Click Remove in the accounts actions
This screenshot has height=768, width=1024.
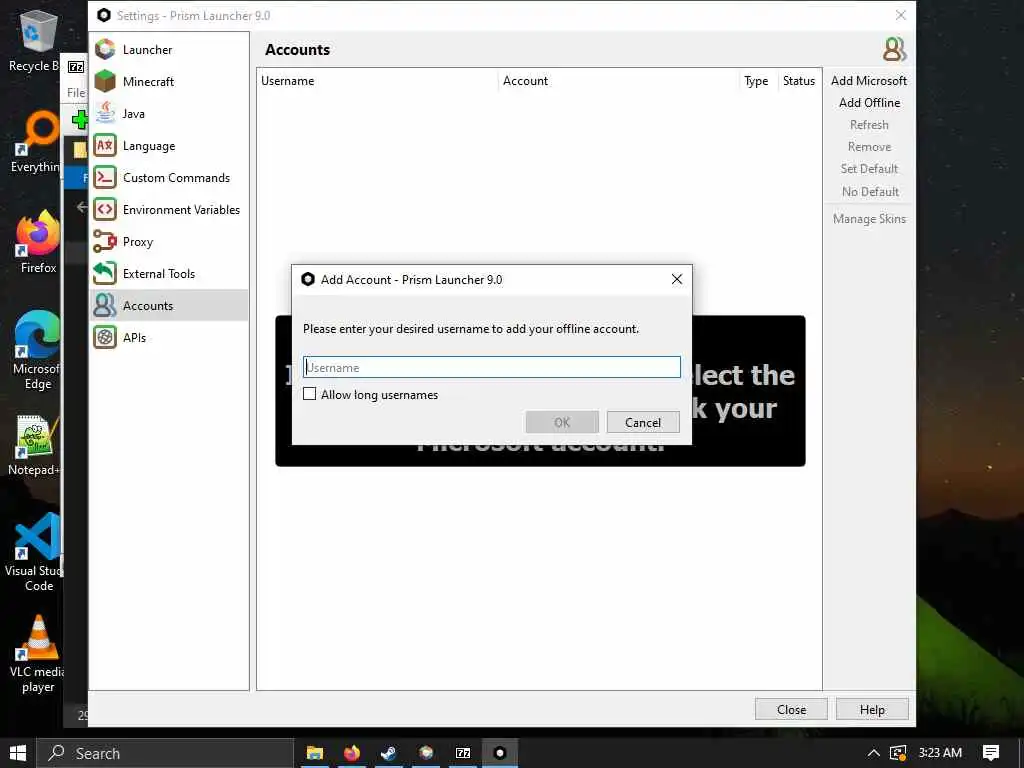click(869, 147)
